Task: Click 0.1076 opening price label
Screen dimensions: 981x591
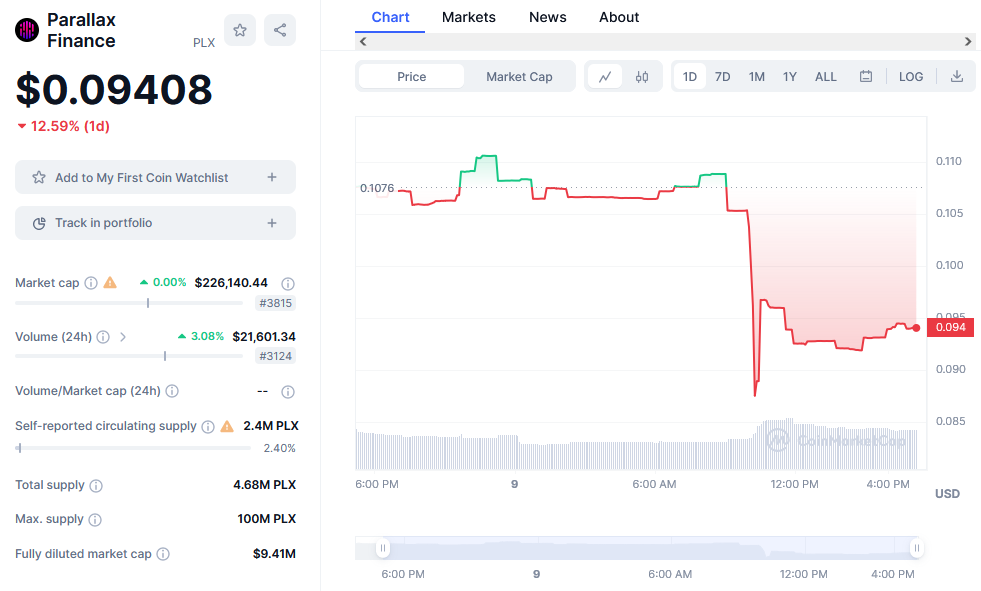Action: pos(377,188)
